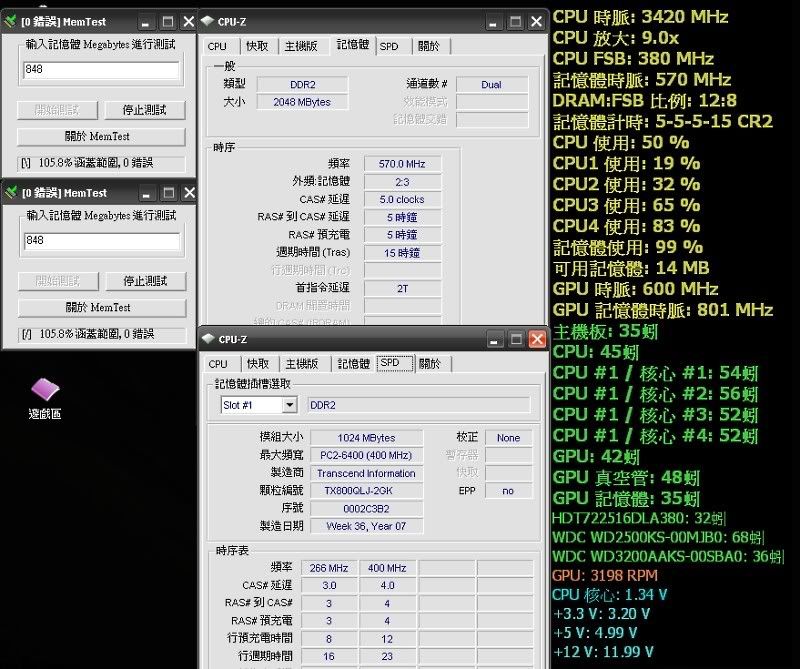Minimize the upper CPU-Z window
The image size is (800, 669).
pyautogui.click(x=493, y=22)
